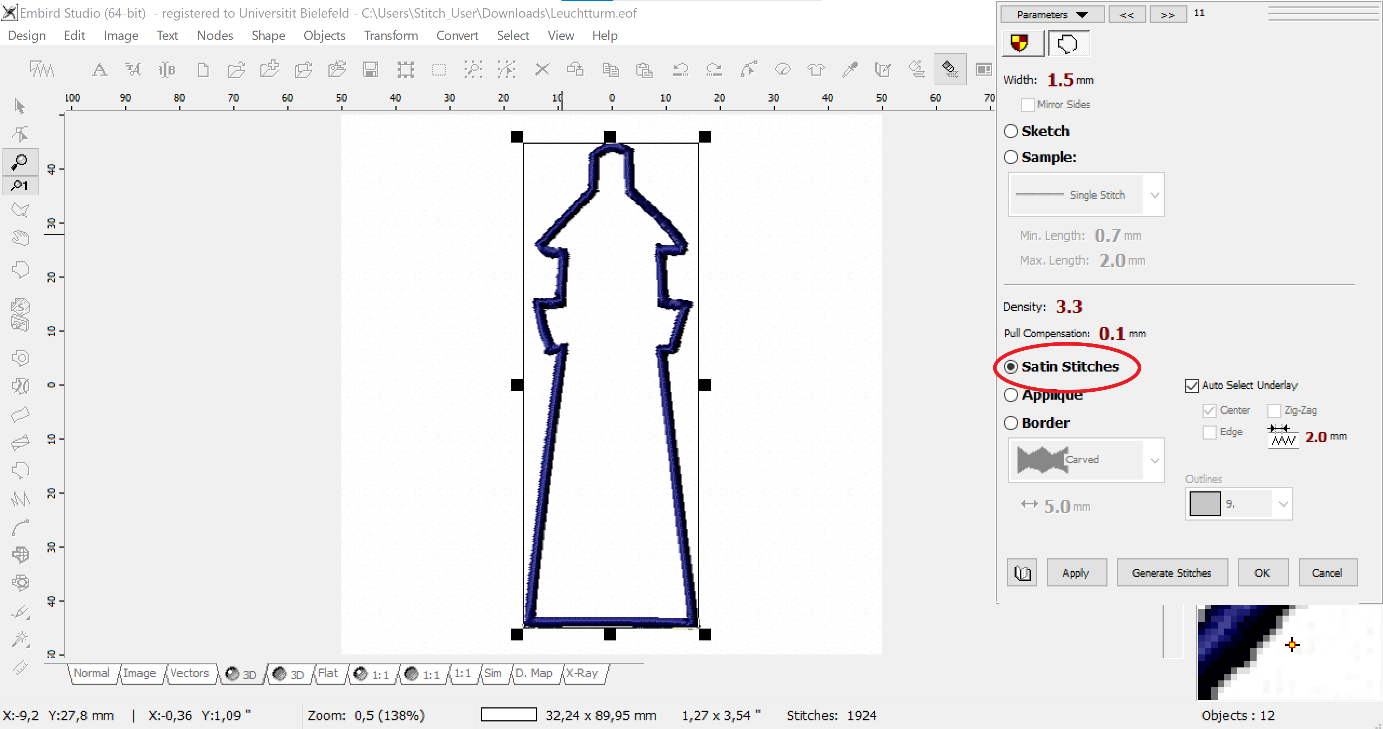Viewport: 1383px width, 729px height.
Task: Click the Save design icon
Action: pyautogui.click(x=371, y=69)
